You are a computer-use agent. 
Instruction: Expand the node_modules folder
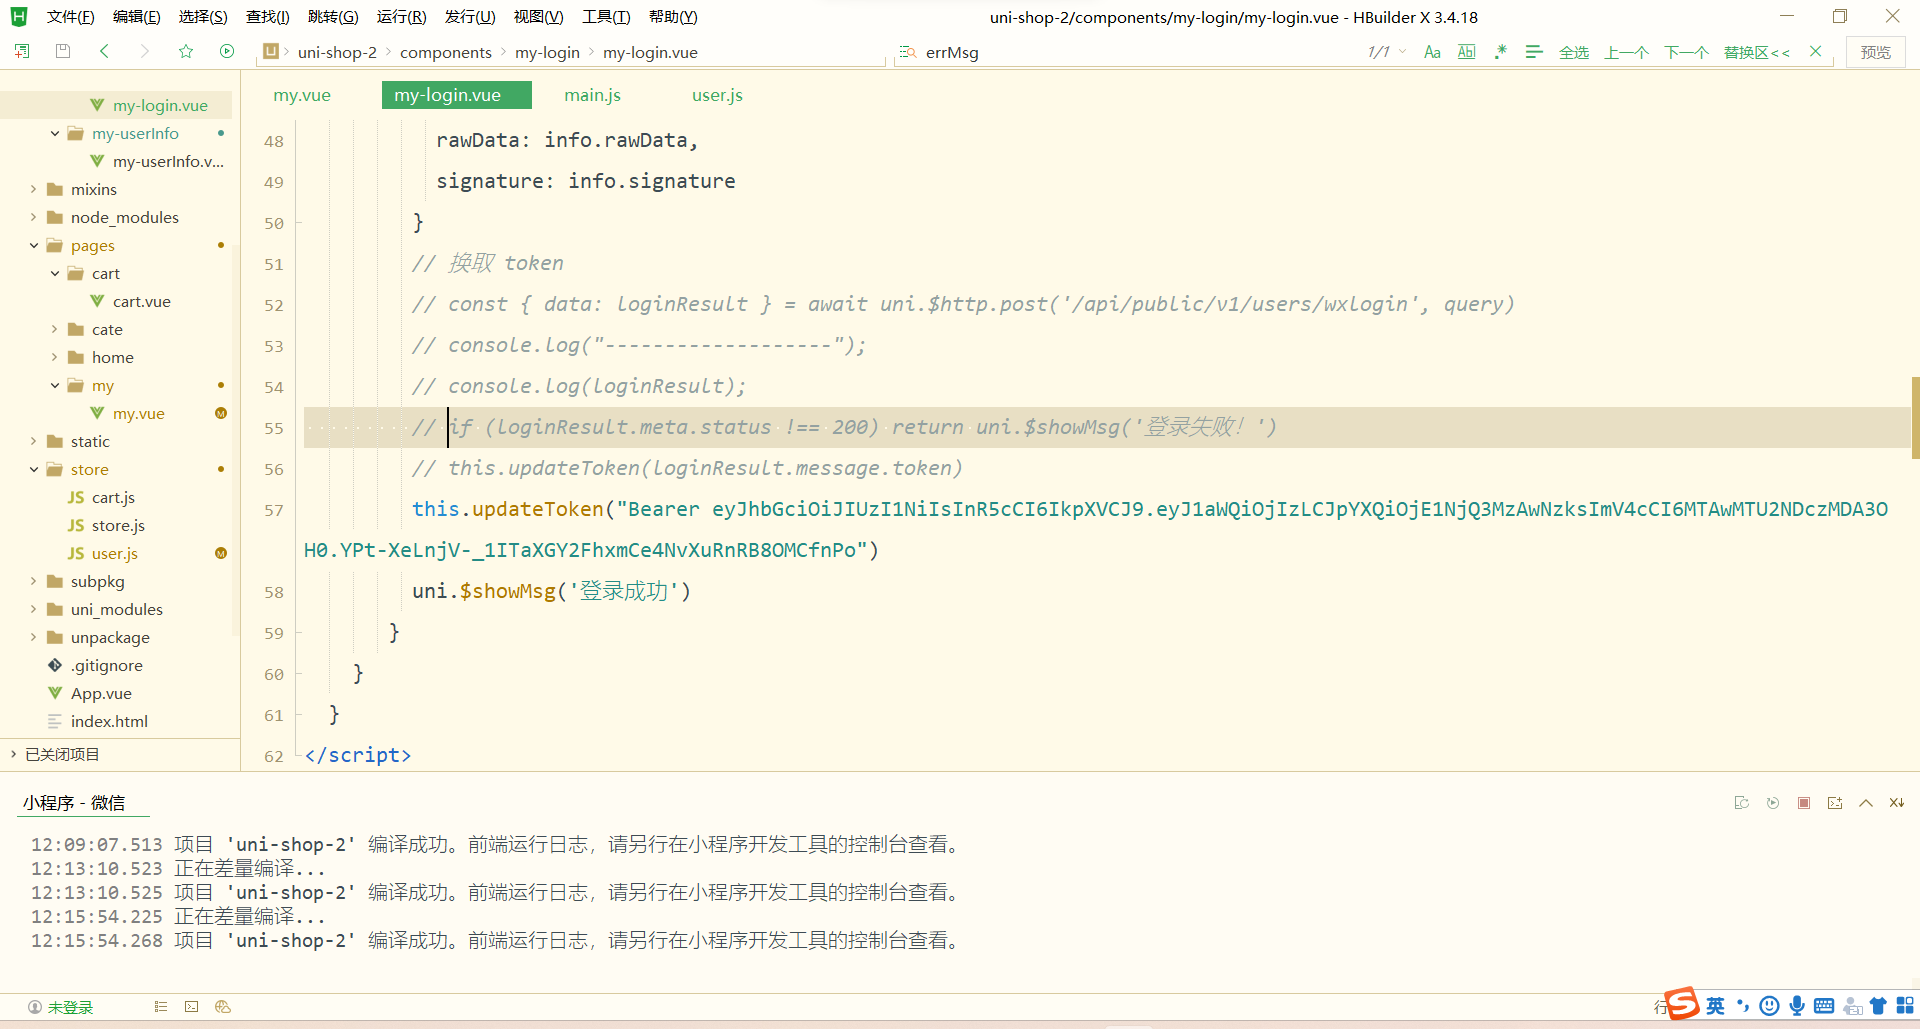pyautogui.click(x=34, y=217)
